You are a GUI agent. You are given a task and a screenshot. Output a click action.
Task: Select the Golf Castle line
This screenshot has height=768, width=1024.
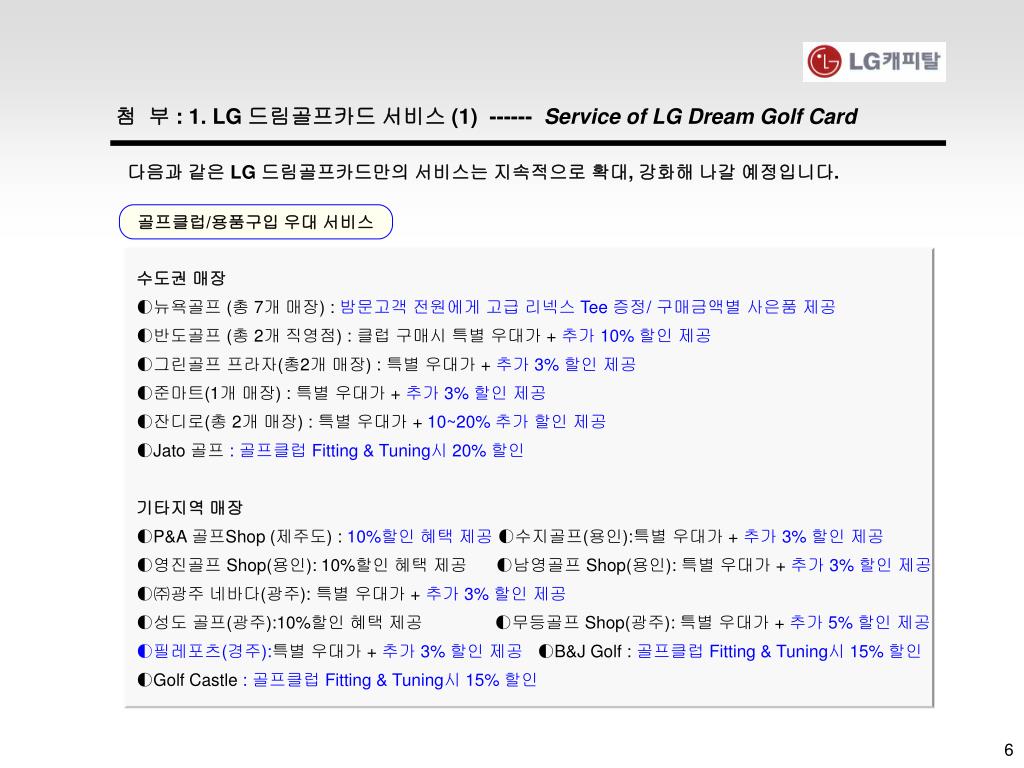click(x=337, y=680)
